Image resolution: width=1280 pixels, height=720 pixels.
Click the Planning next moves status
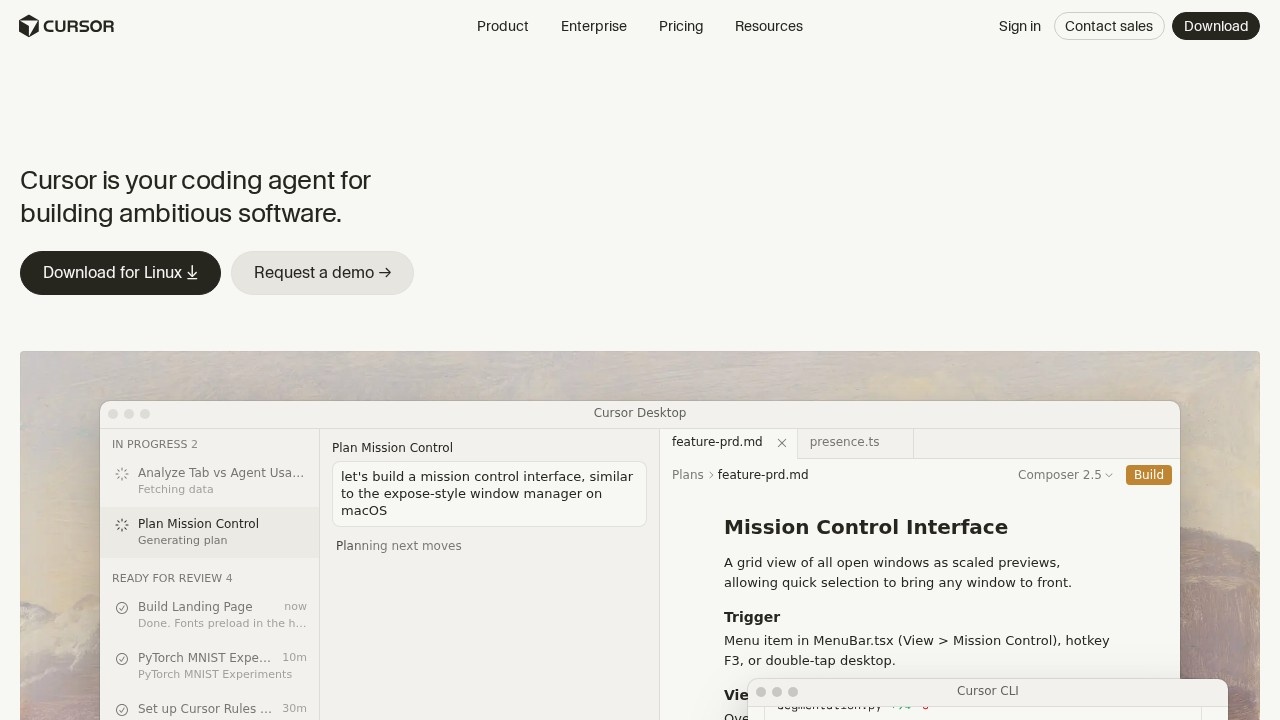coord(399,546)
